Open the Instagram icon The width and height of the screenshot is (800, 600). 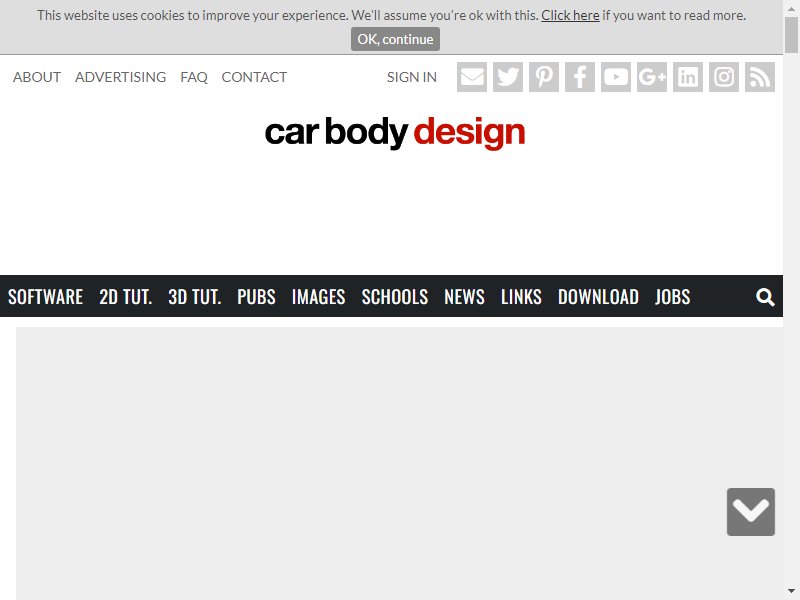point(723,77)
